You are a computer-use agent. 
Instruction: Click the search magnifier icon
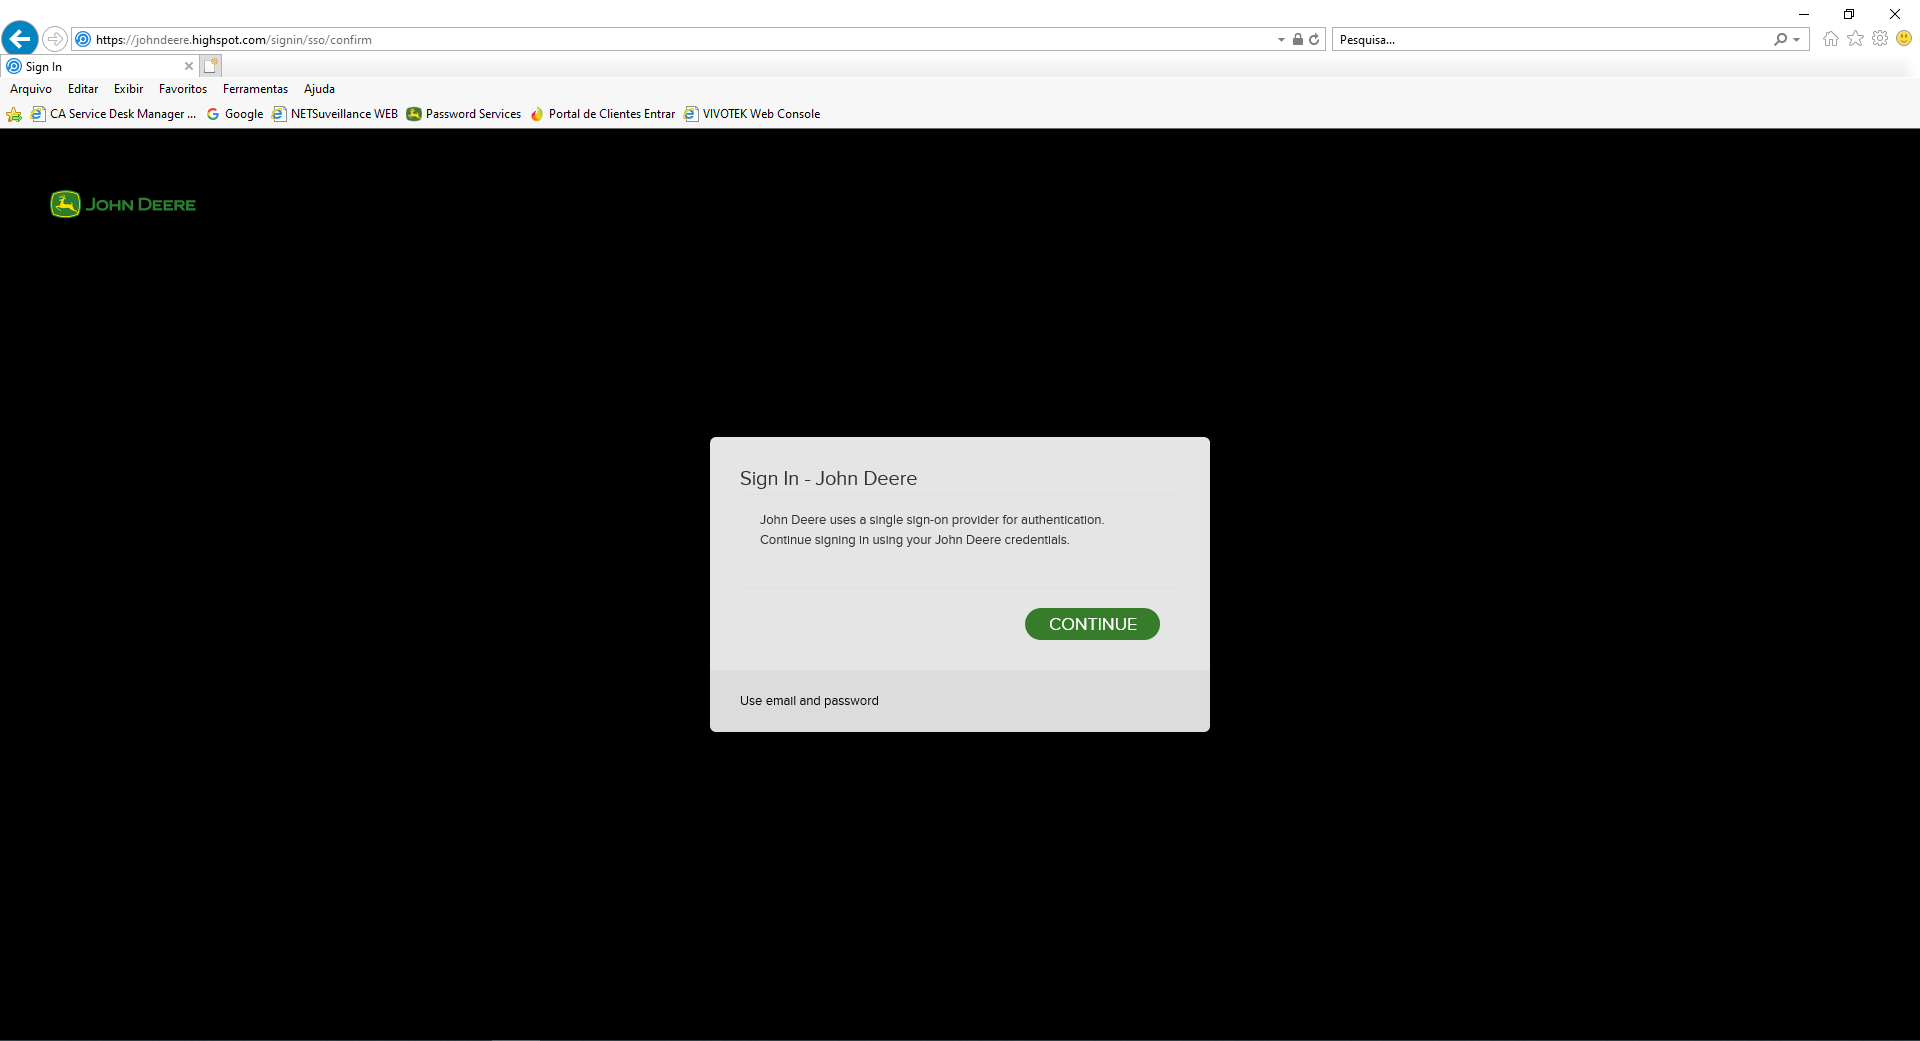pyautogui.click(x=1780, y=39)
